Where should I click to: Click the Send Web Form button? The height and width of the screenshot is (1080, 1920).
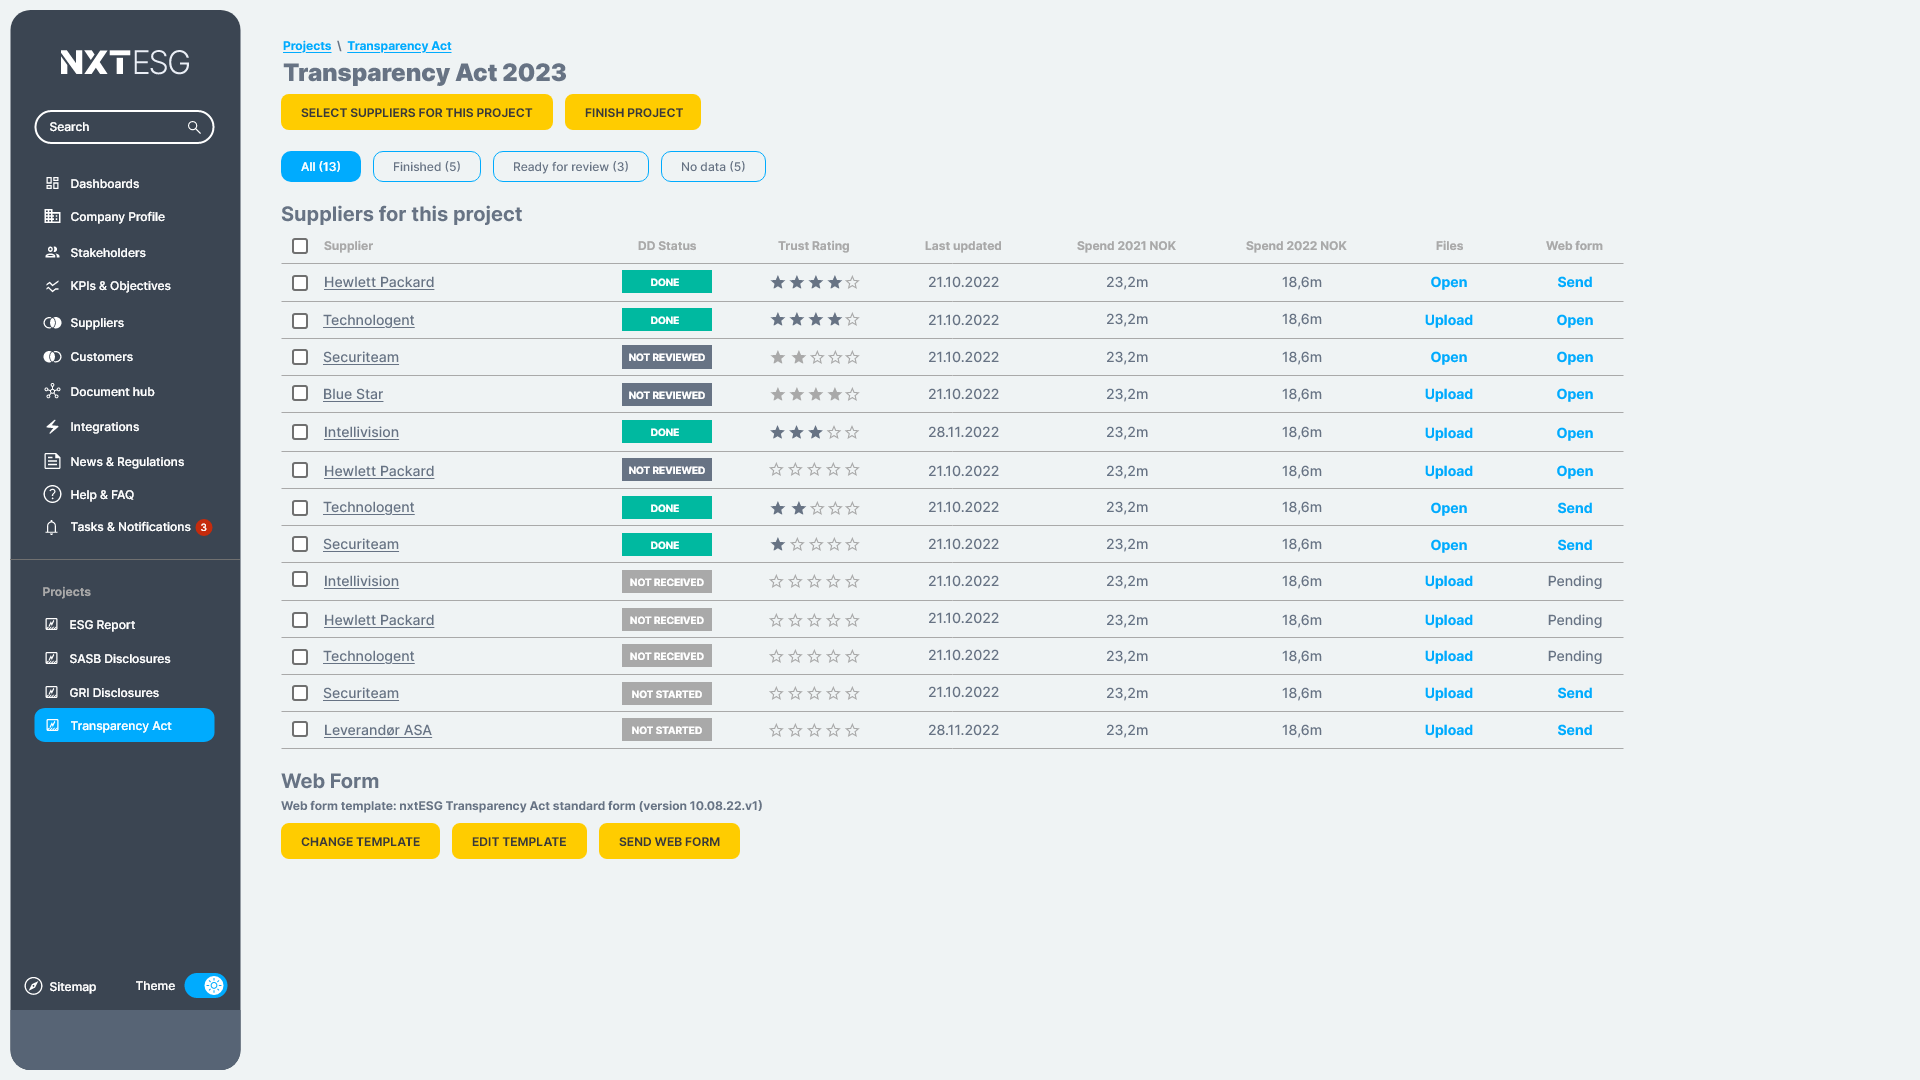(669, 841)
